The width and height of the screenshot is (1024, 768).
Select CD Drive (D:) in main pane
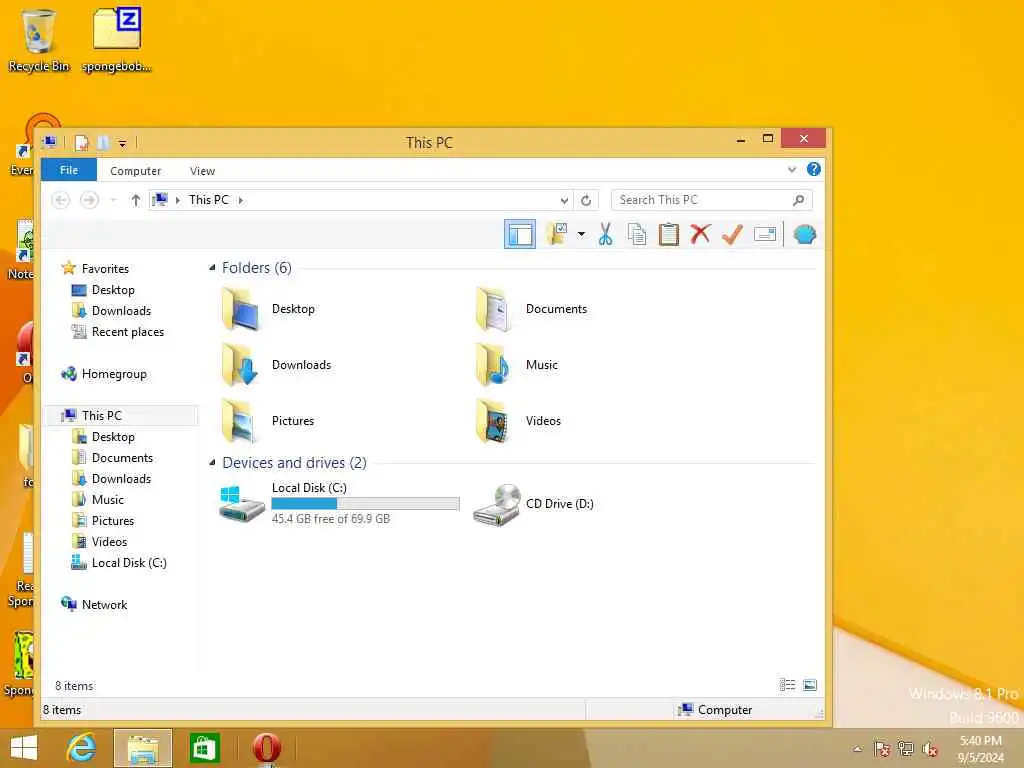(534, 504)
